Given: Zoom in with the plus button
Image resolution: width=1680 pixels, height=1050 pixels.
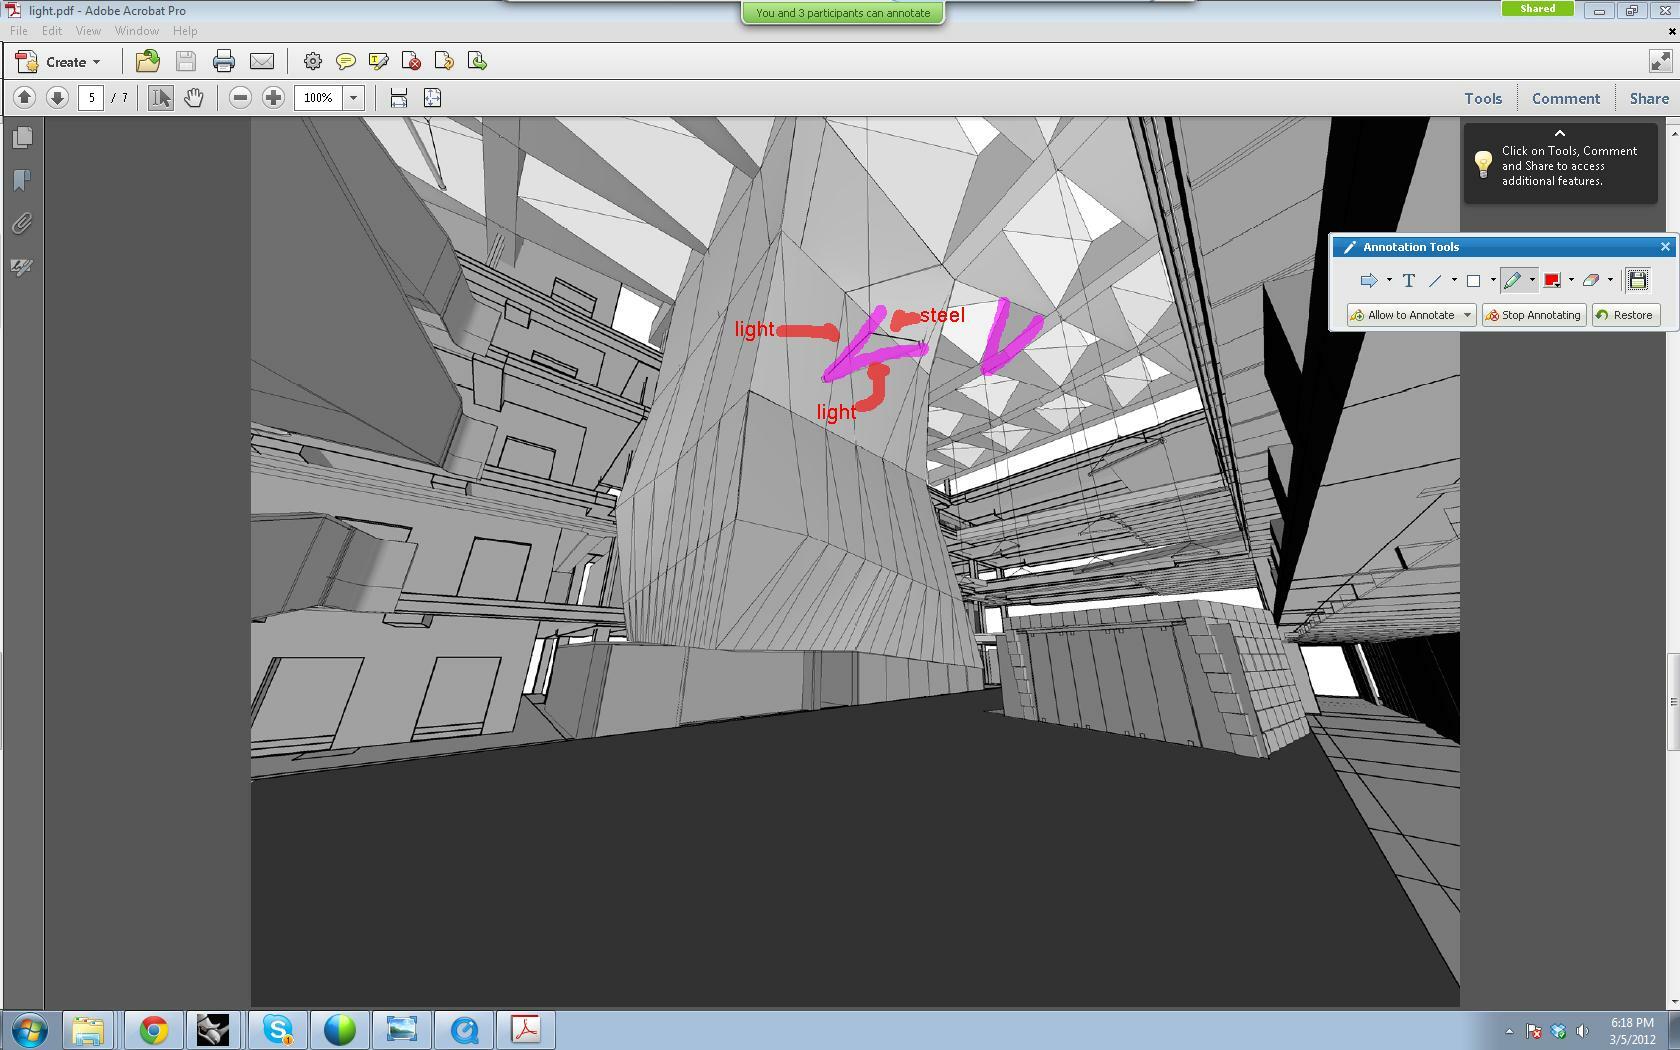Looking at the screenshot, I should pyautogui.click(x=273, y=98).
